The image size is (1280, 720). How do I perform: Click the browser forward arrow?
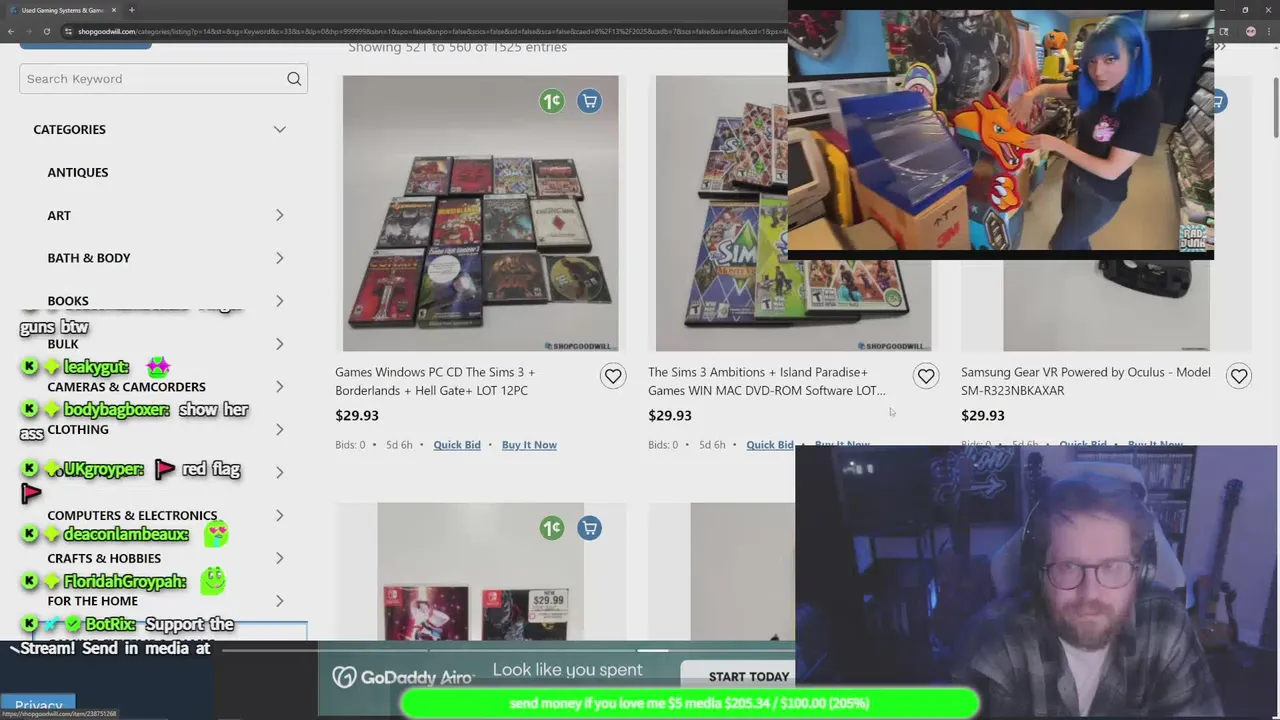pyautogui.click(x=28, y=31)
